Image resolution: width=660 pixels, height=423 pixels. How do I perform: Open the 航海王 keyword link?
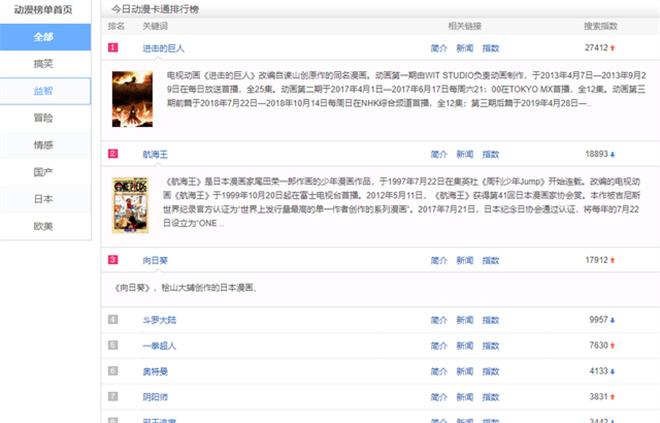click(155, 154)
